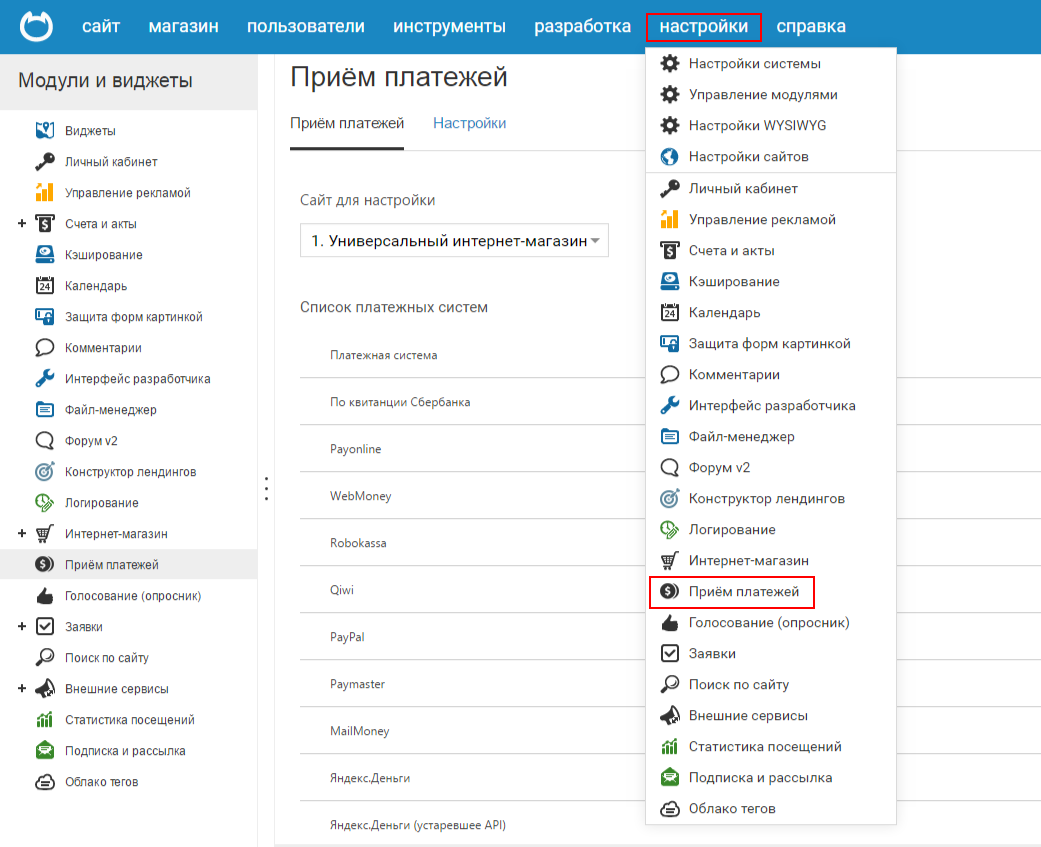Click the CMS logo icon in header
1041x847 pixels.
tap(36, 26)
